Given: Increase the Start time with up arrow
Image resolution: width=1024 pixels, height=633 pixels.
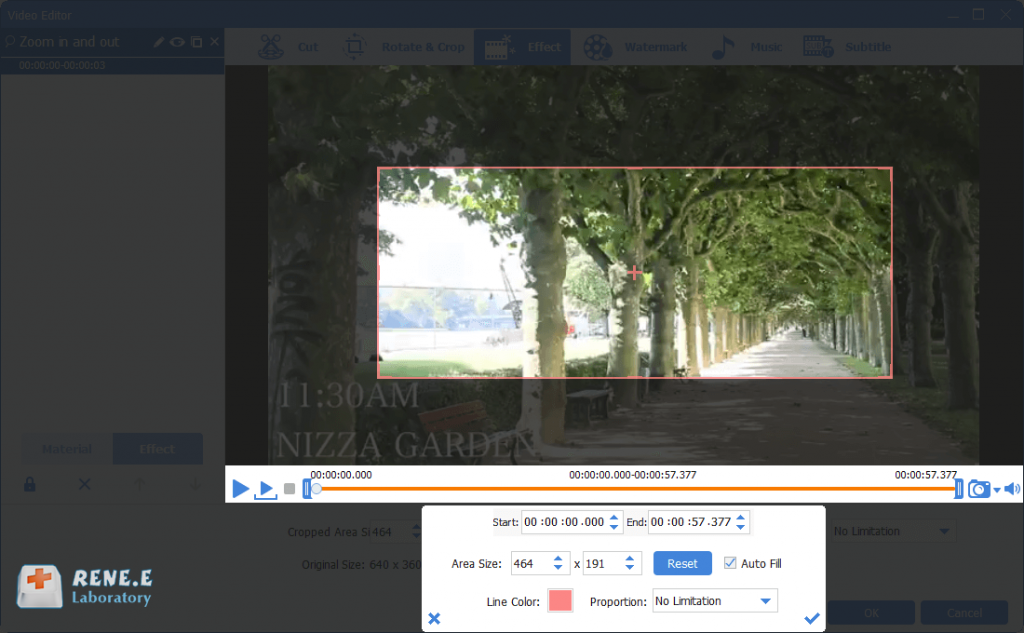Looking at the screenshot, I should pos(614,517).
